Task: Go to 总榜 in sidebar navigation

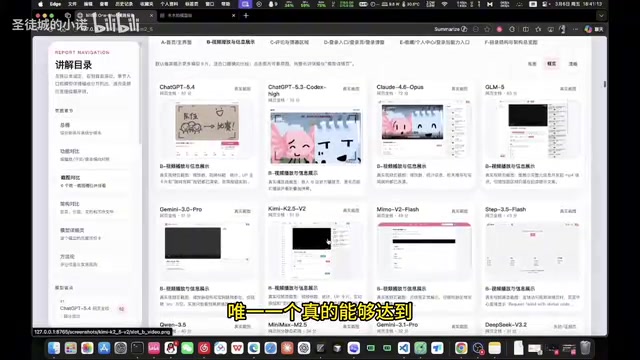Action: 94,129
